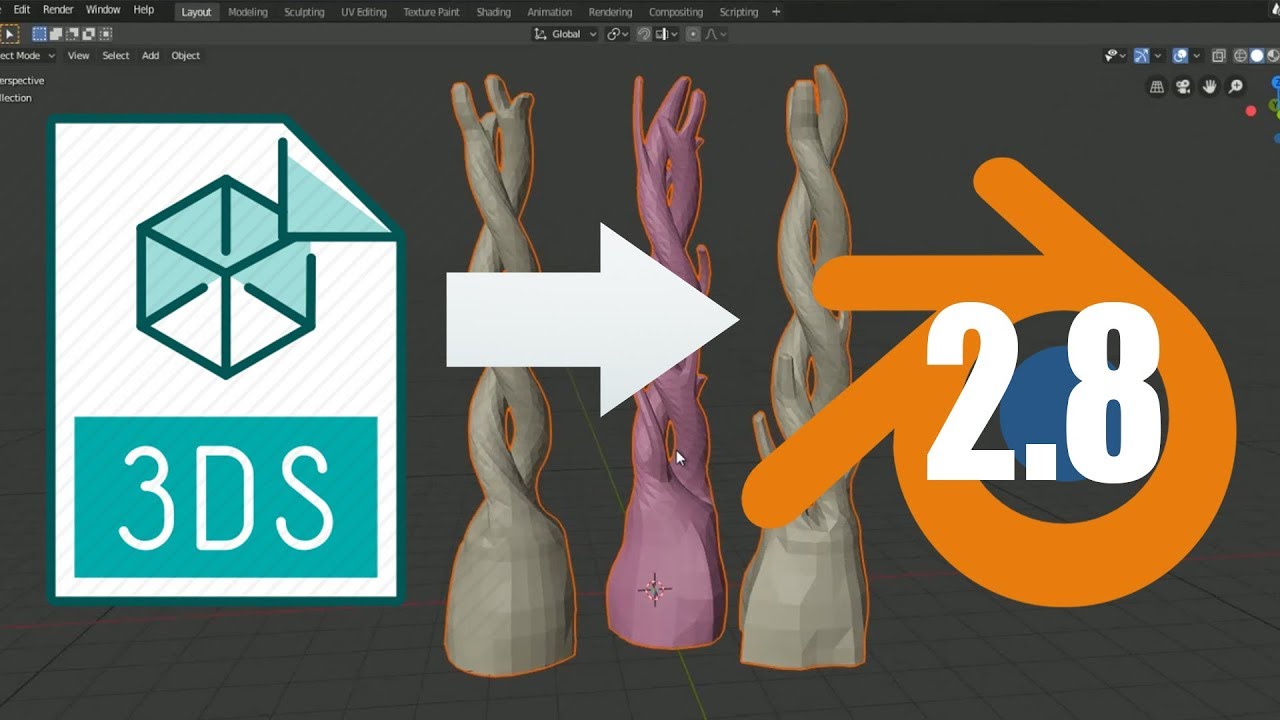The image size is (1280, 720).
Task: Open the viewport Select menu
Action: coord(116,56)
